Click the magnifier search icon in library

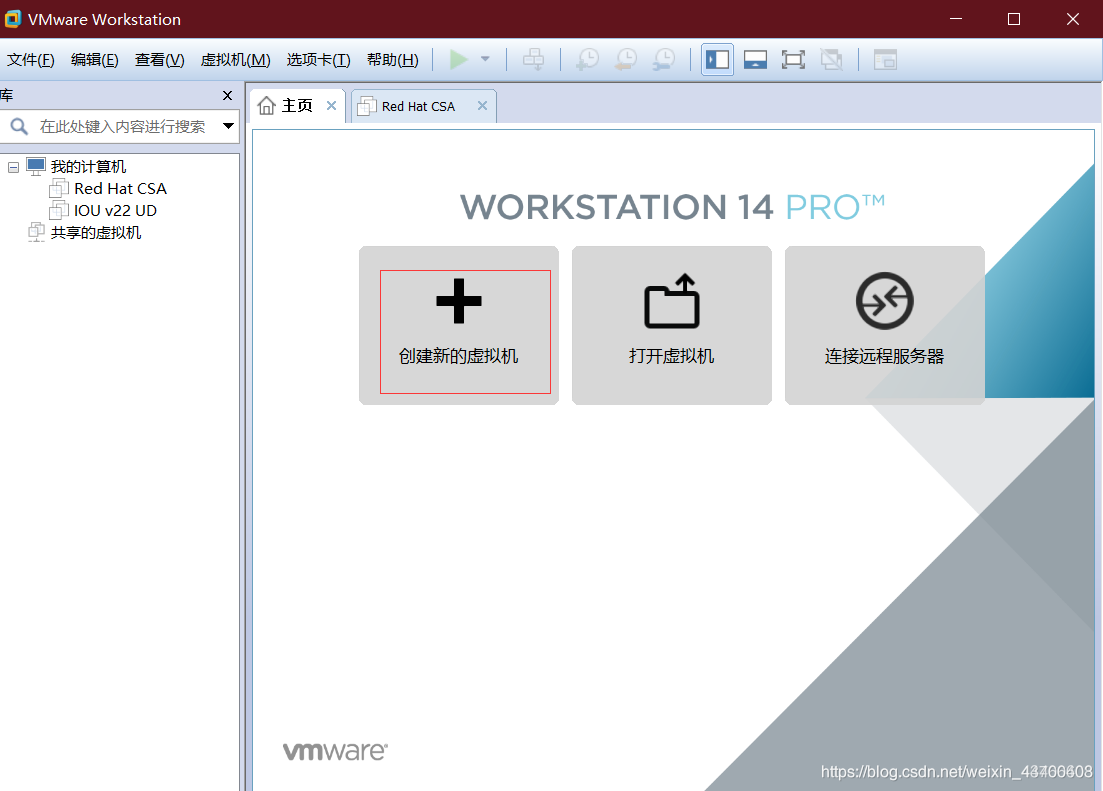pyautogui.click(x=19, y=127)
